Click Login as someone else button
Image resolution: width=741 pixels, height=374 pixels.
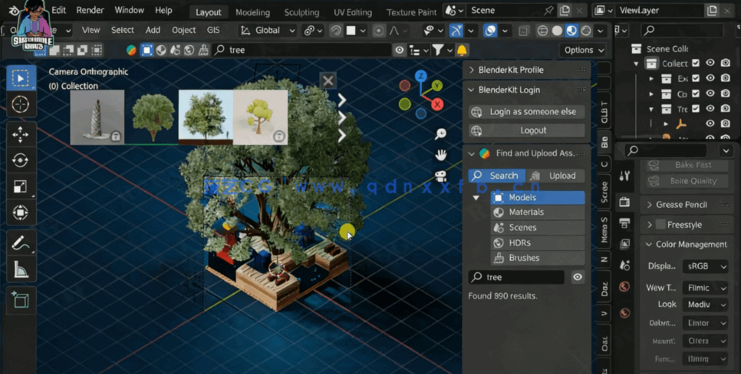(x=526, y=112)
